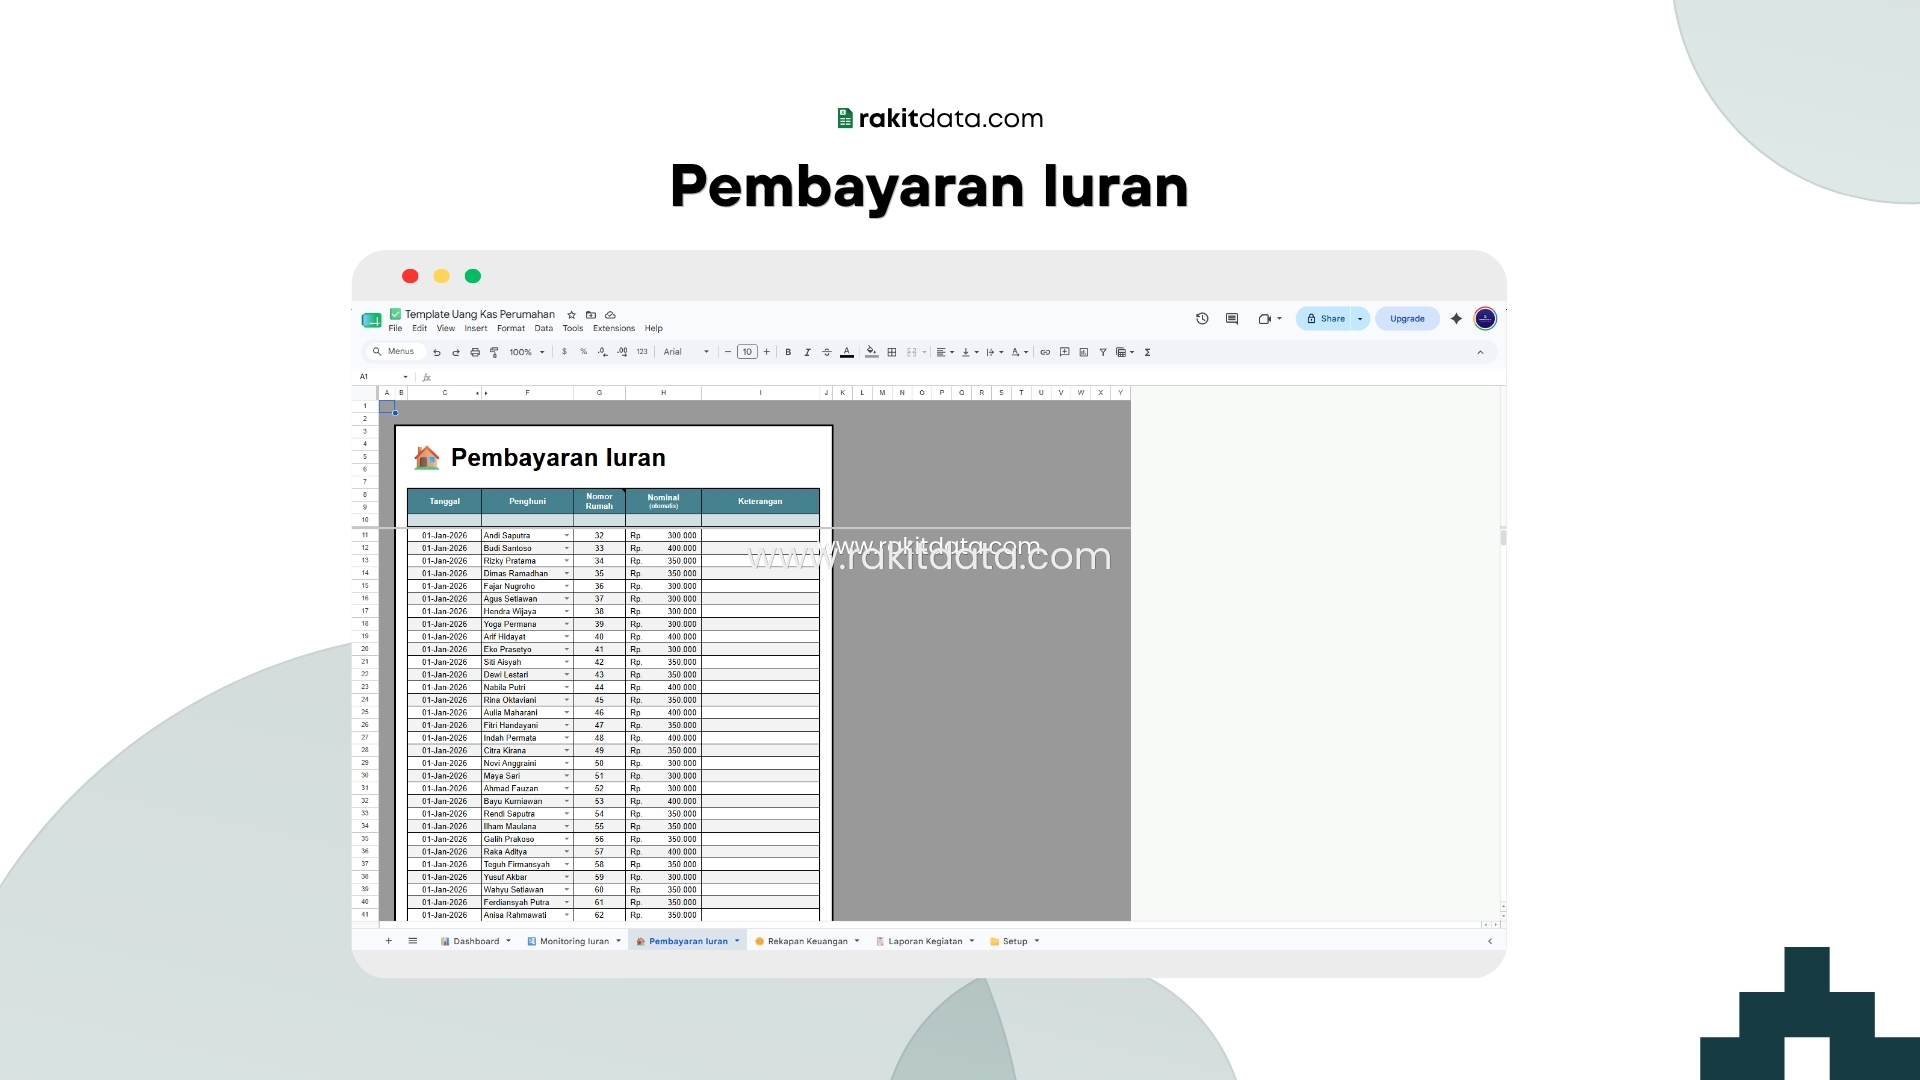Open the borders tool
1920x1080 pixels.
[x=892, y=352]
